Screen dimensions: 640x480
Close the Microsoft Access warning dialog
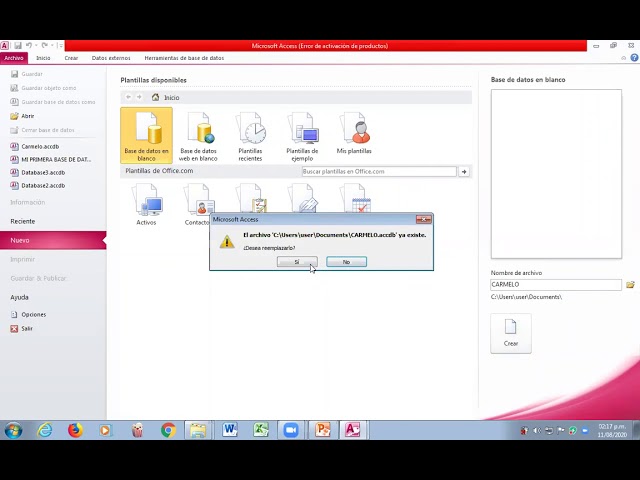coord(424,220)
